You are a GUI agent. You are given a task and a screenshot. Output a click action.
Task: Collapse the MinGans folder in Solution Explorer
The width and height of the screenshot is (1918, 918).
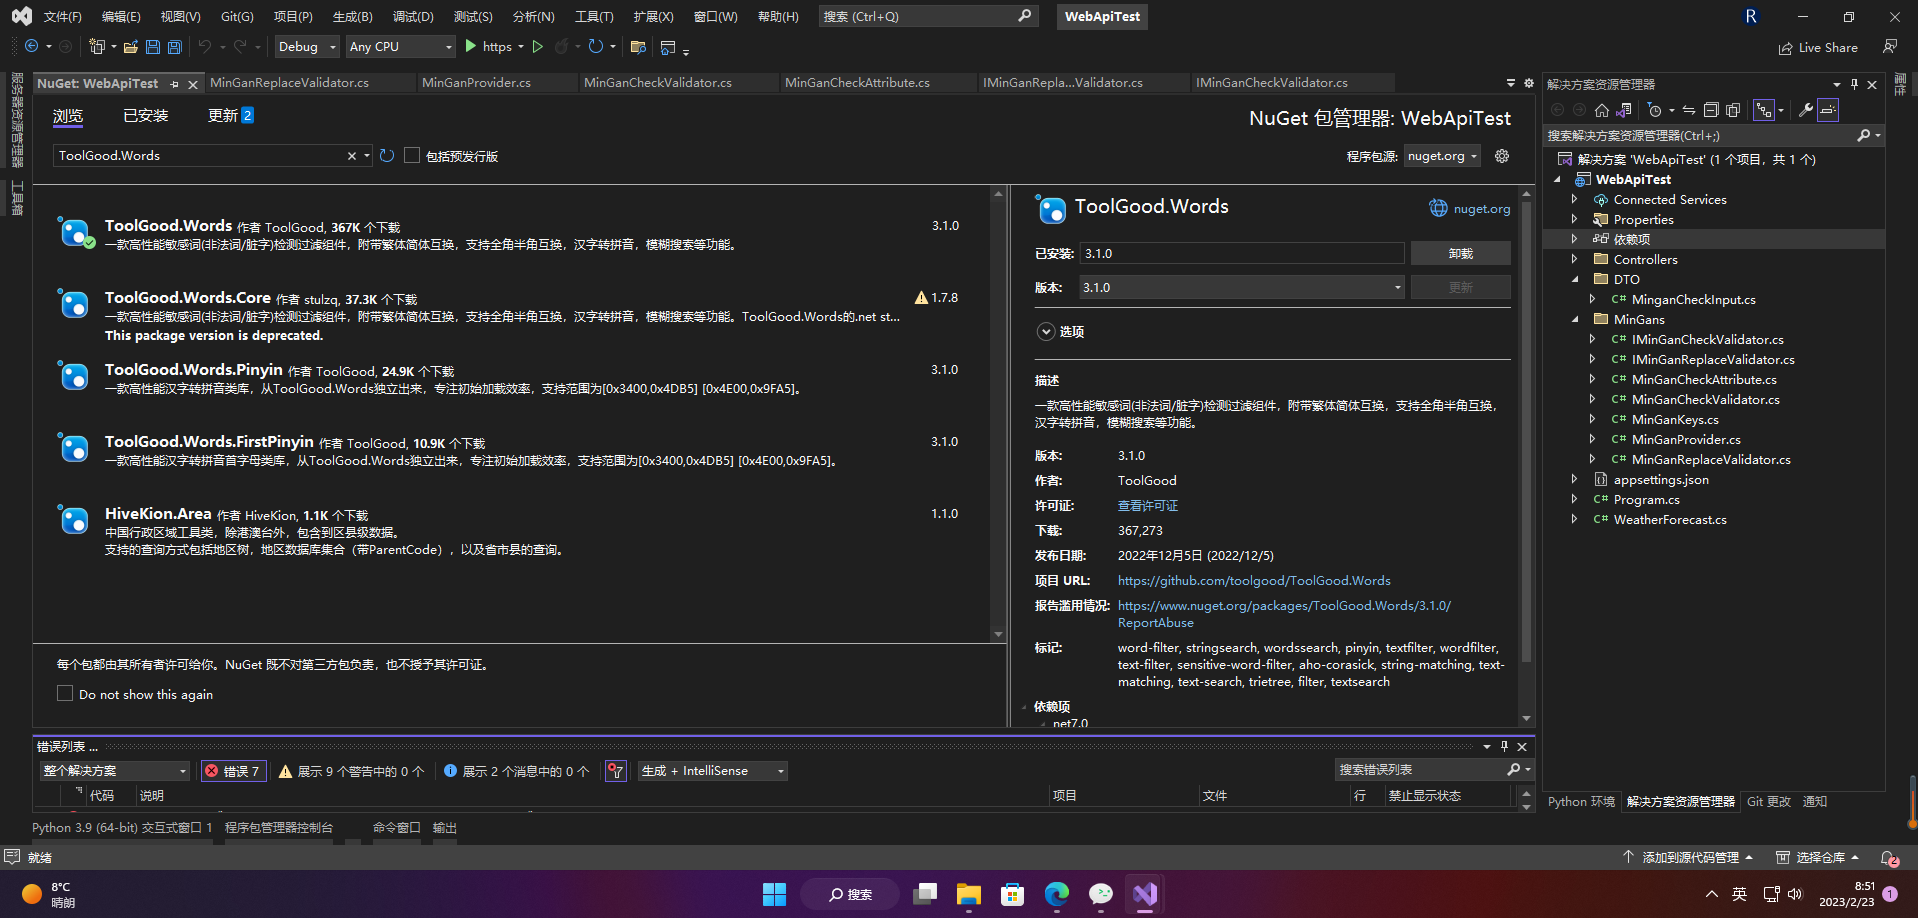[1577, 319]
